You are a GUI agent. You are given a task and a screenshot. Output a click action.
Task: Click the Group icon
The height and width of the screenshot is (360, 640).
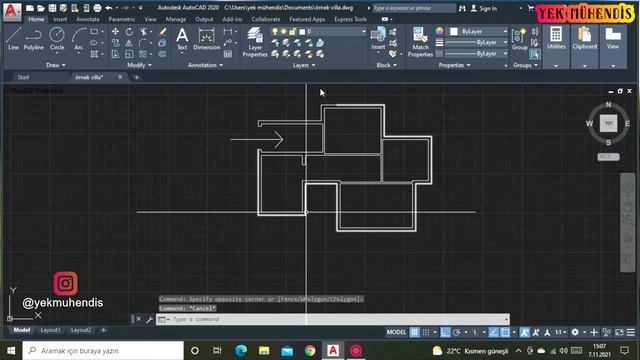pos(519,40)
